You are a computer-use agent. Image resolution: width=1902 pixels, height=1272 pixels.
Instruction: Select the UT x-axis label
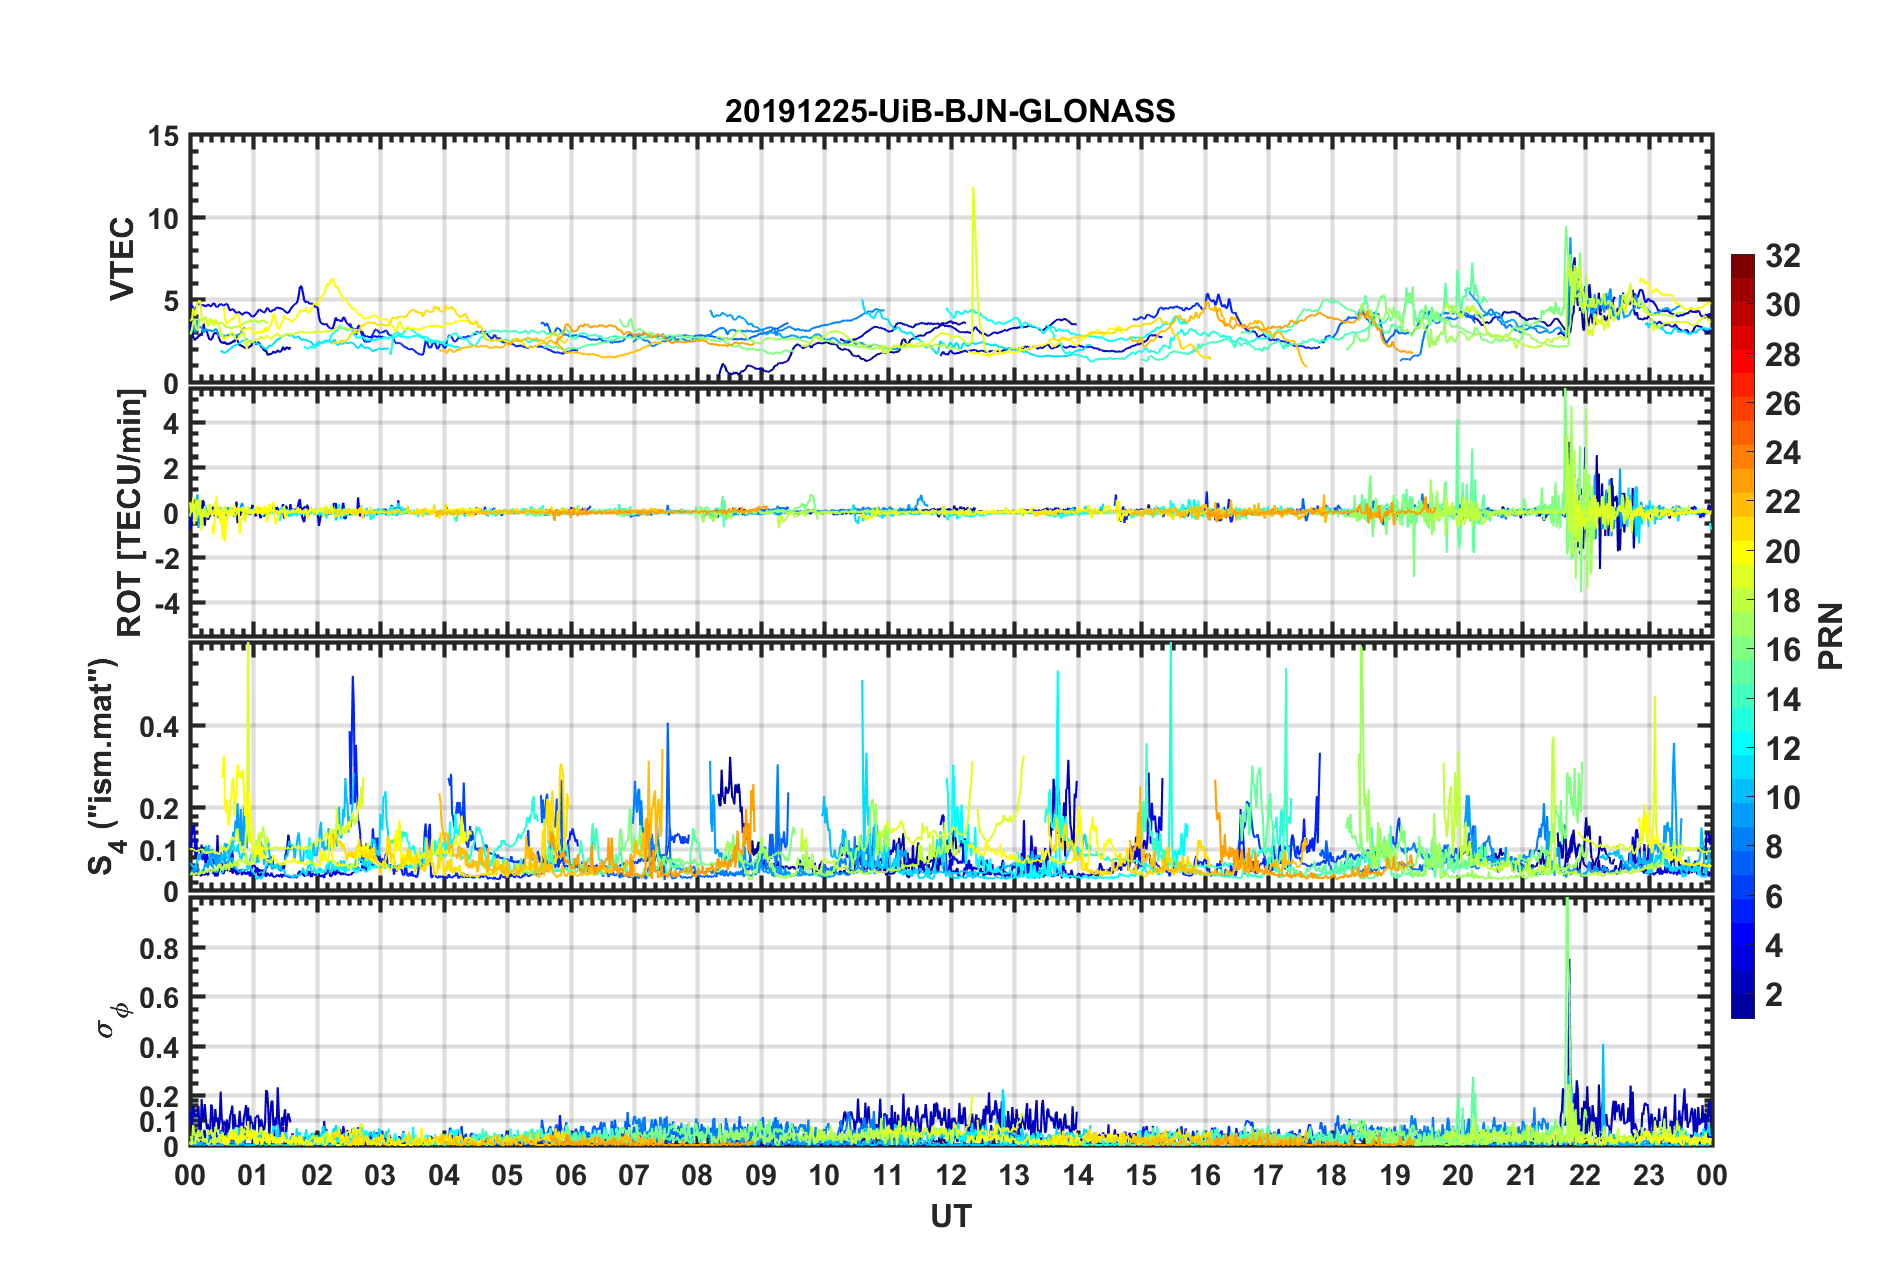point(951,1215)
